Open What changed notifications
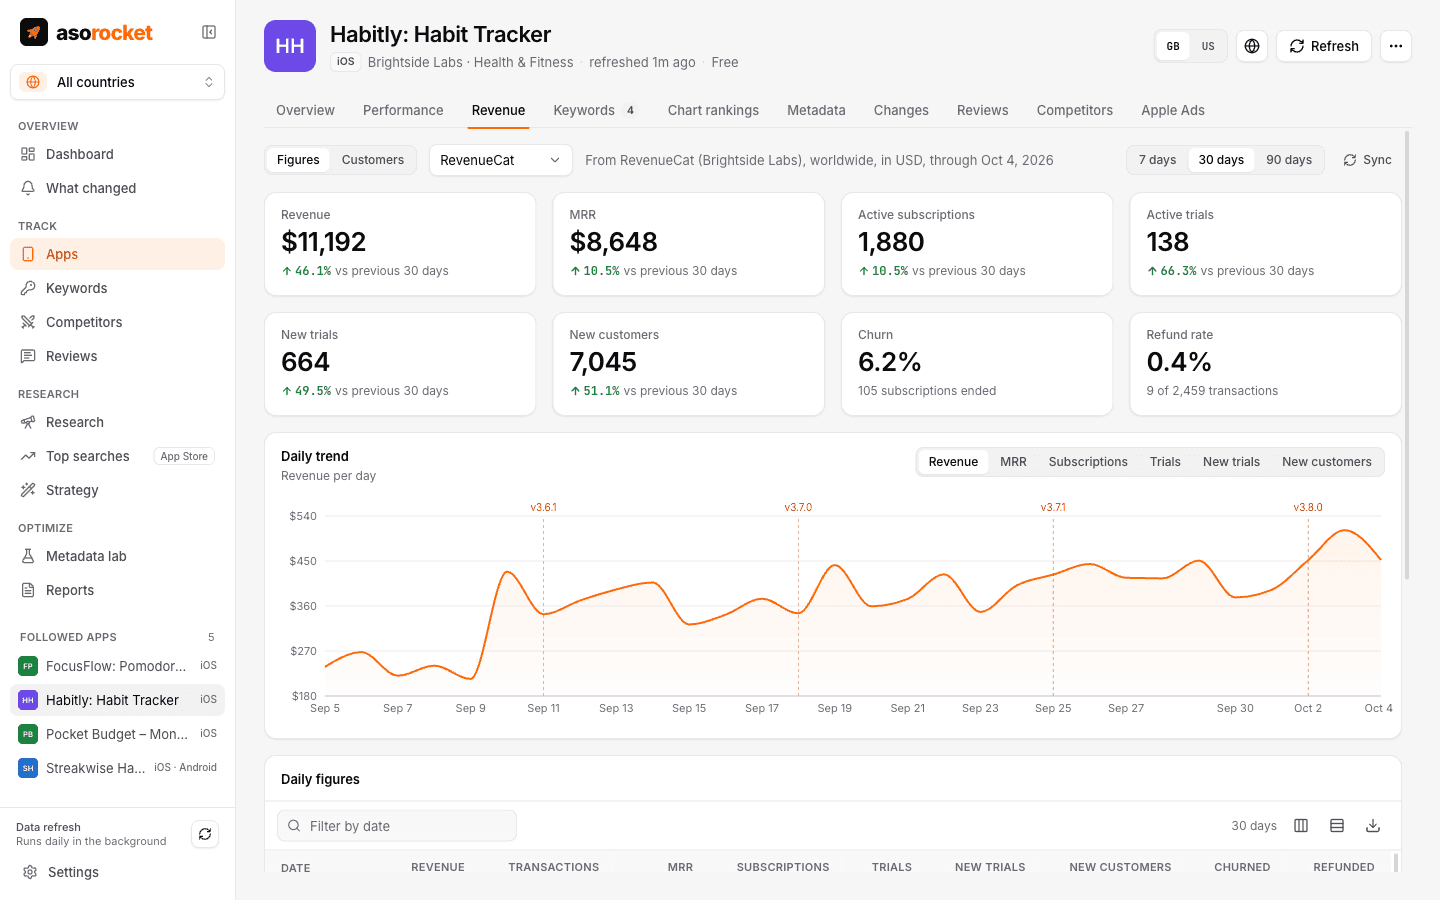This screenshot has height=900, width=1440. tap(117, 188)
